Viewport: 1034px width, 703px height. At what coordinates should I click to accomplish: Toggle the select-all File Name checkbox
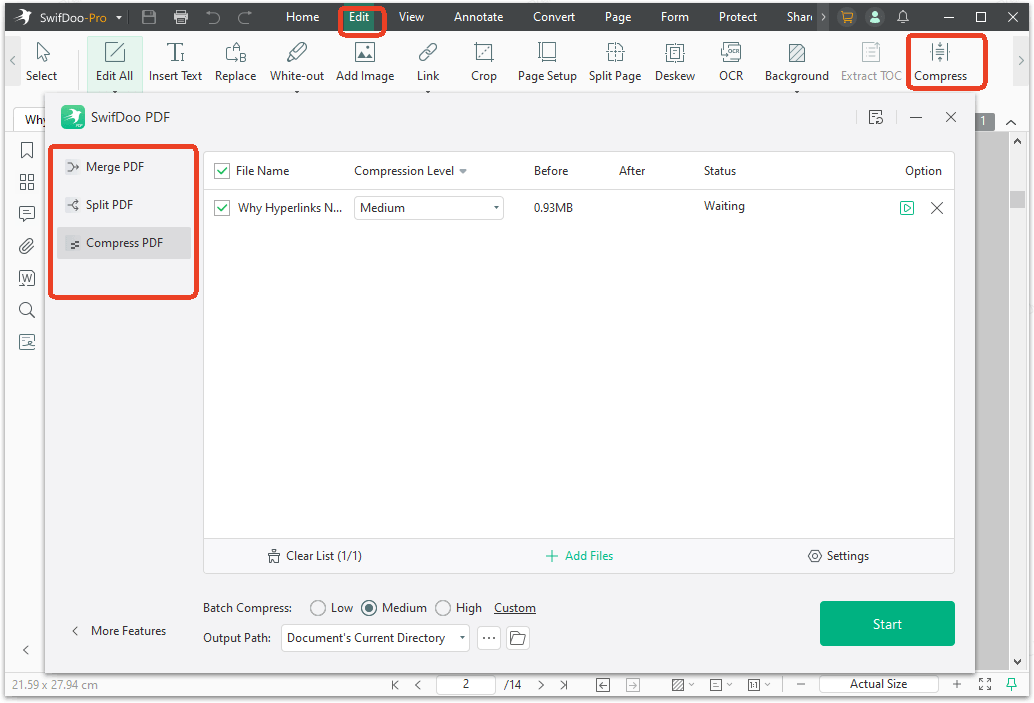click(x=222, y=171)
